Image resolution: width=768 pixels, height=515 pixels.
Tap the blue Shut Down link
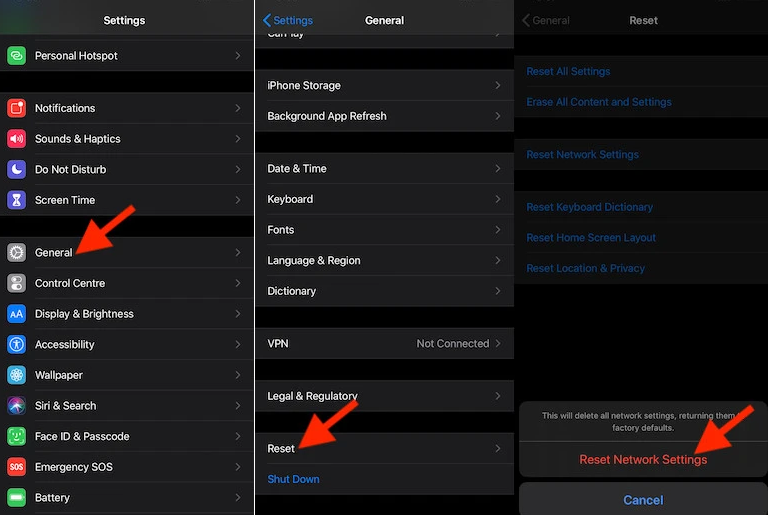pos(293,480)
